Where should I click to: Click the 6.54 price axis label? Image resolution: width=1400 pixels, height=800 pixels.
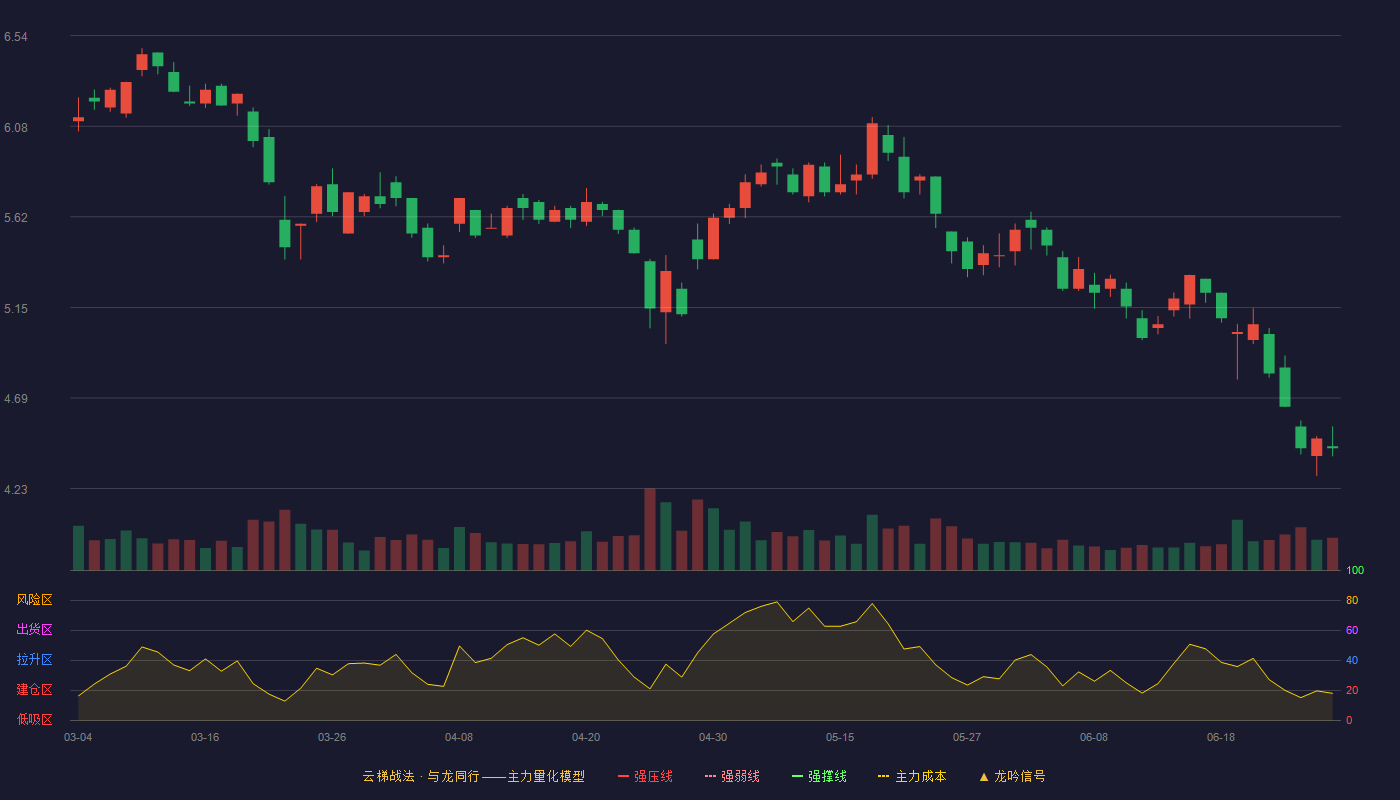point(15,37)
